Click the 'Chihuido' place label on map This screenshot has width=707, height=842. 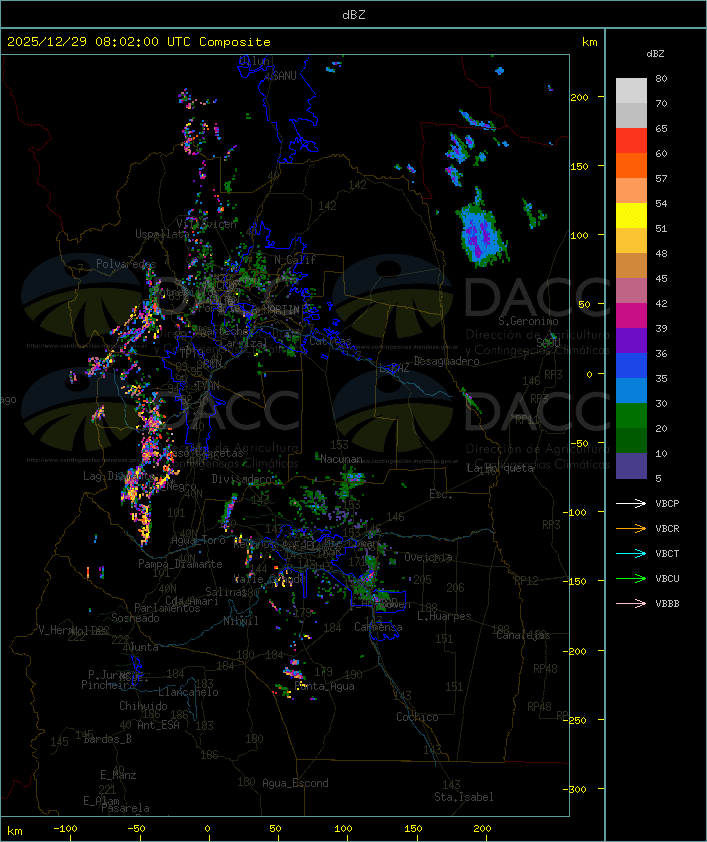tap(143, 706)
